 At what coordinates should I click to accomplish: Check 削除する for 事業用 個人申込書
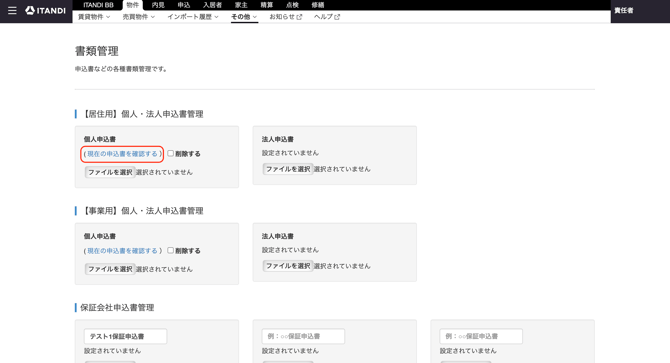coord(170,250)
